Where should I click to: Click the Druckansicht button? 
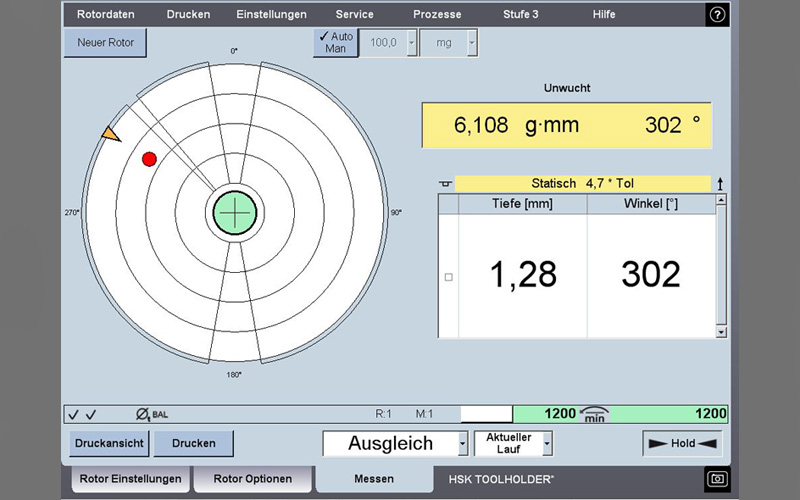click(109, 443)
